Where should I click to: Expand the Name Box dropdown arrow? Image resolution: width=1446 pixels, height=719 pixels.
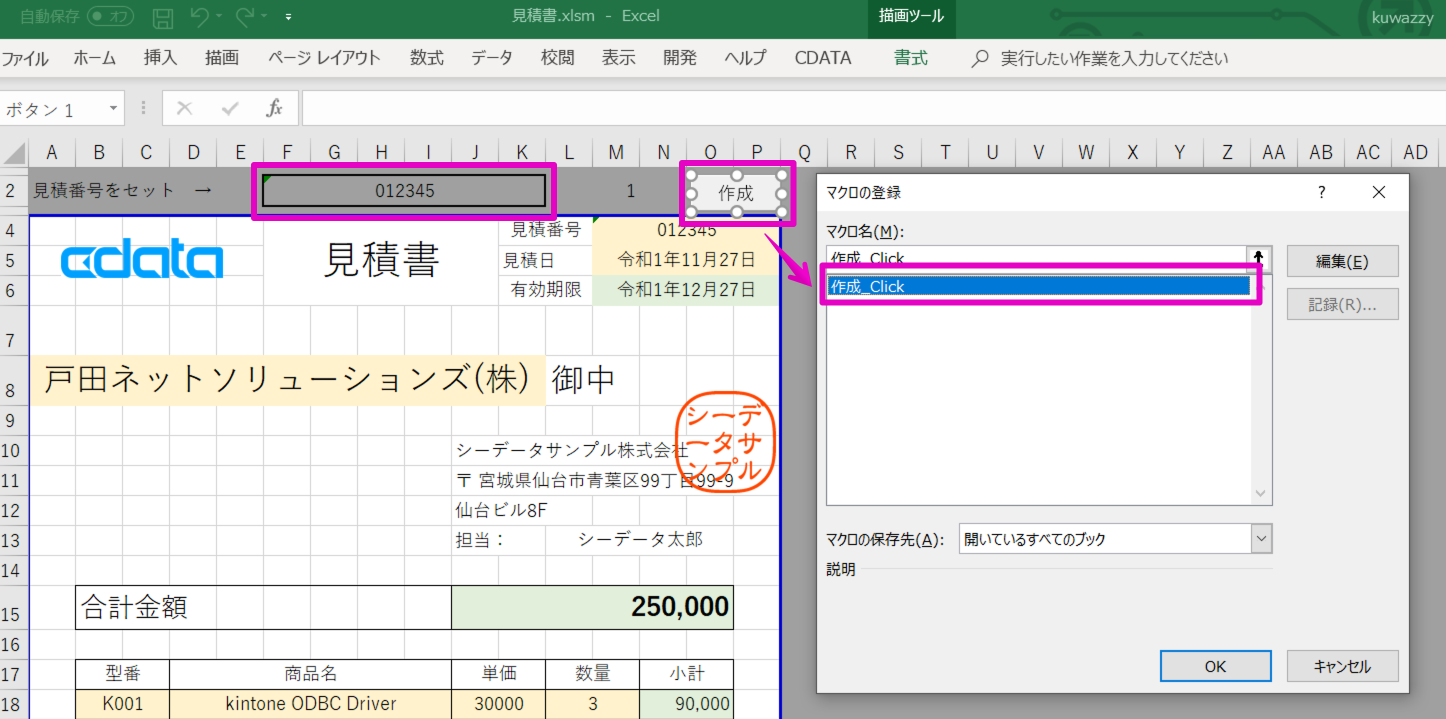pos(114,108)
